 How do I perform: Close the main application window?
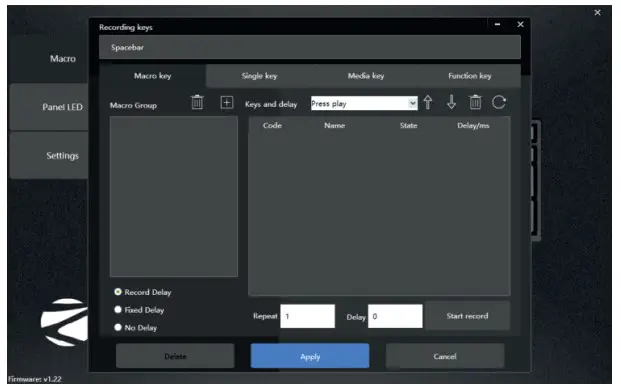click(597, 13)
